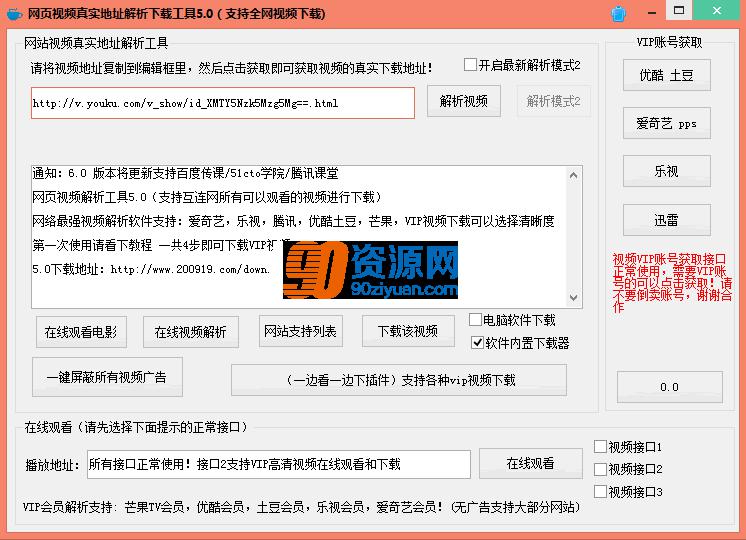Click the 网页视频解析工具5.0 description line
746x540 pixels.
(x=207, y=197)
